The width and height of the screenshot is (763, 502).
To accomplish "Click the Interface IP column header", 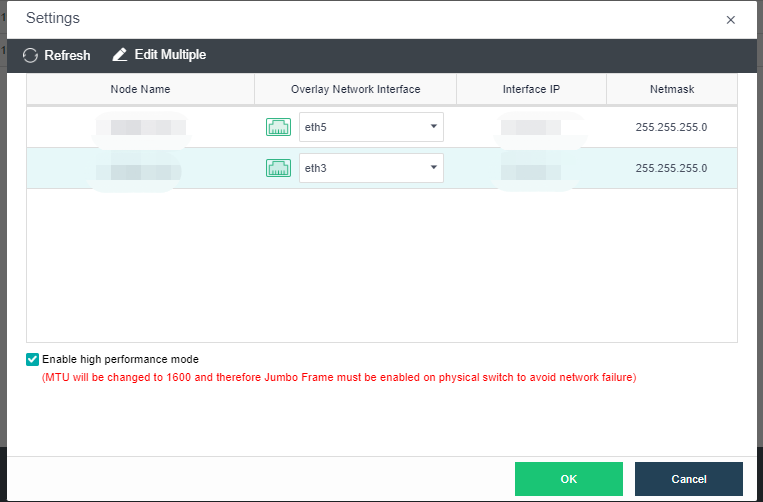I will [x=531, y=89].
